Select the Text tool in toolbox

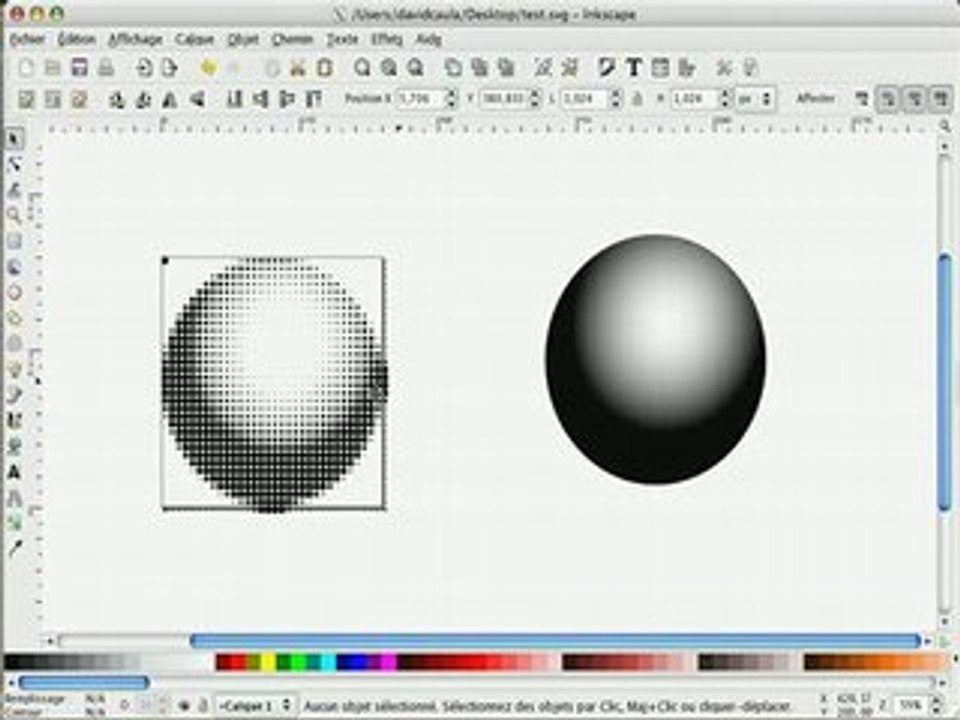pyautogui.click(x=14, y=473)
